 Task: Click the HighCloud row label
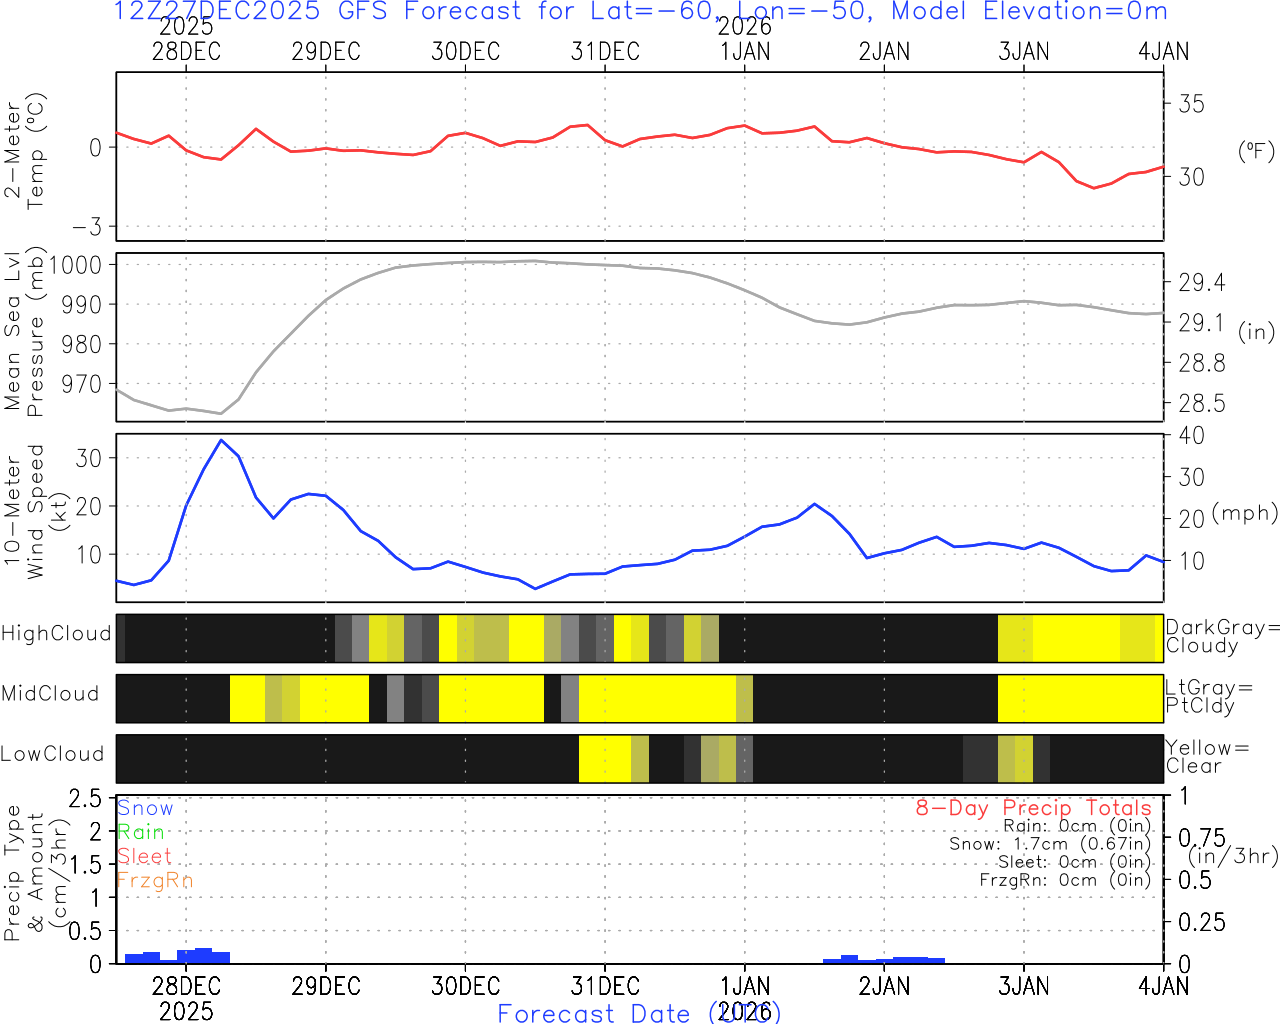pos(56,634)
